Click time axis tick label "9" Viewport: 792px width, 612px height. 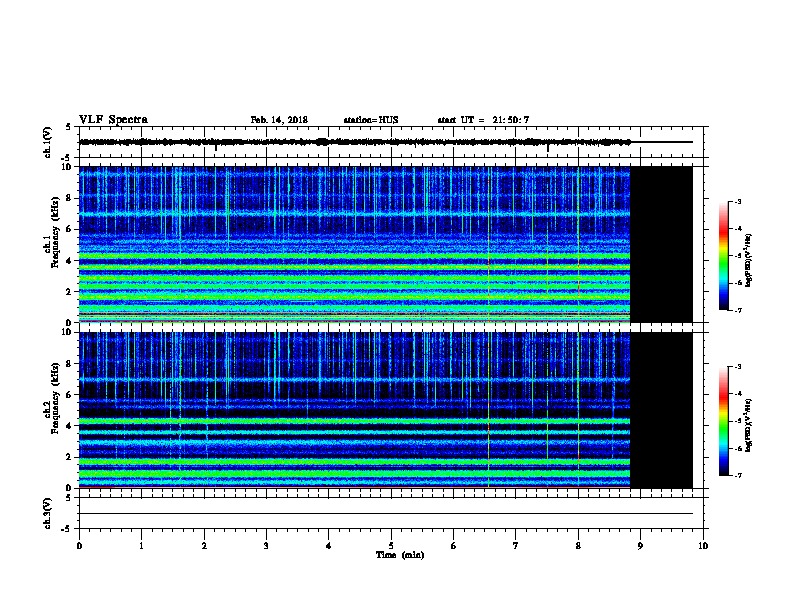[640, 545]
